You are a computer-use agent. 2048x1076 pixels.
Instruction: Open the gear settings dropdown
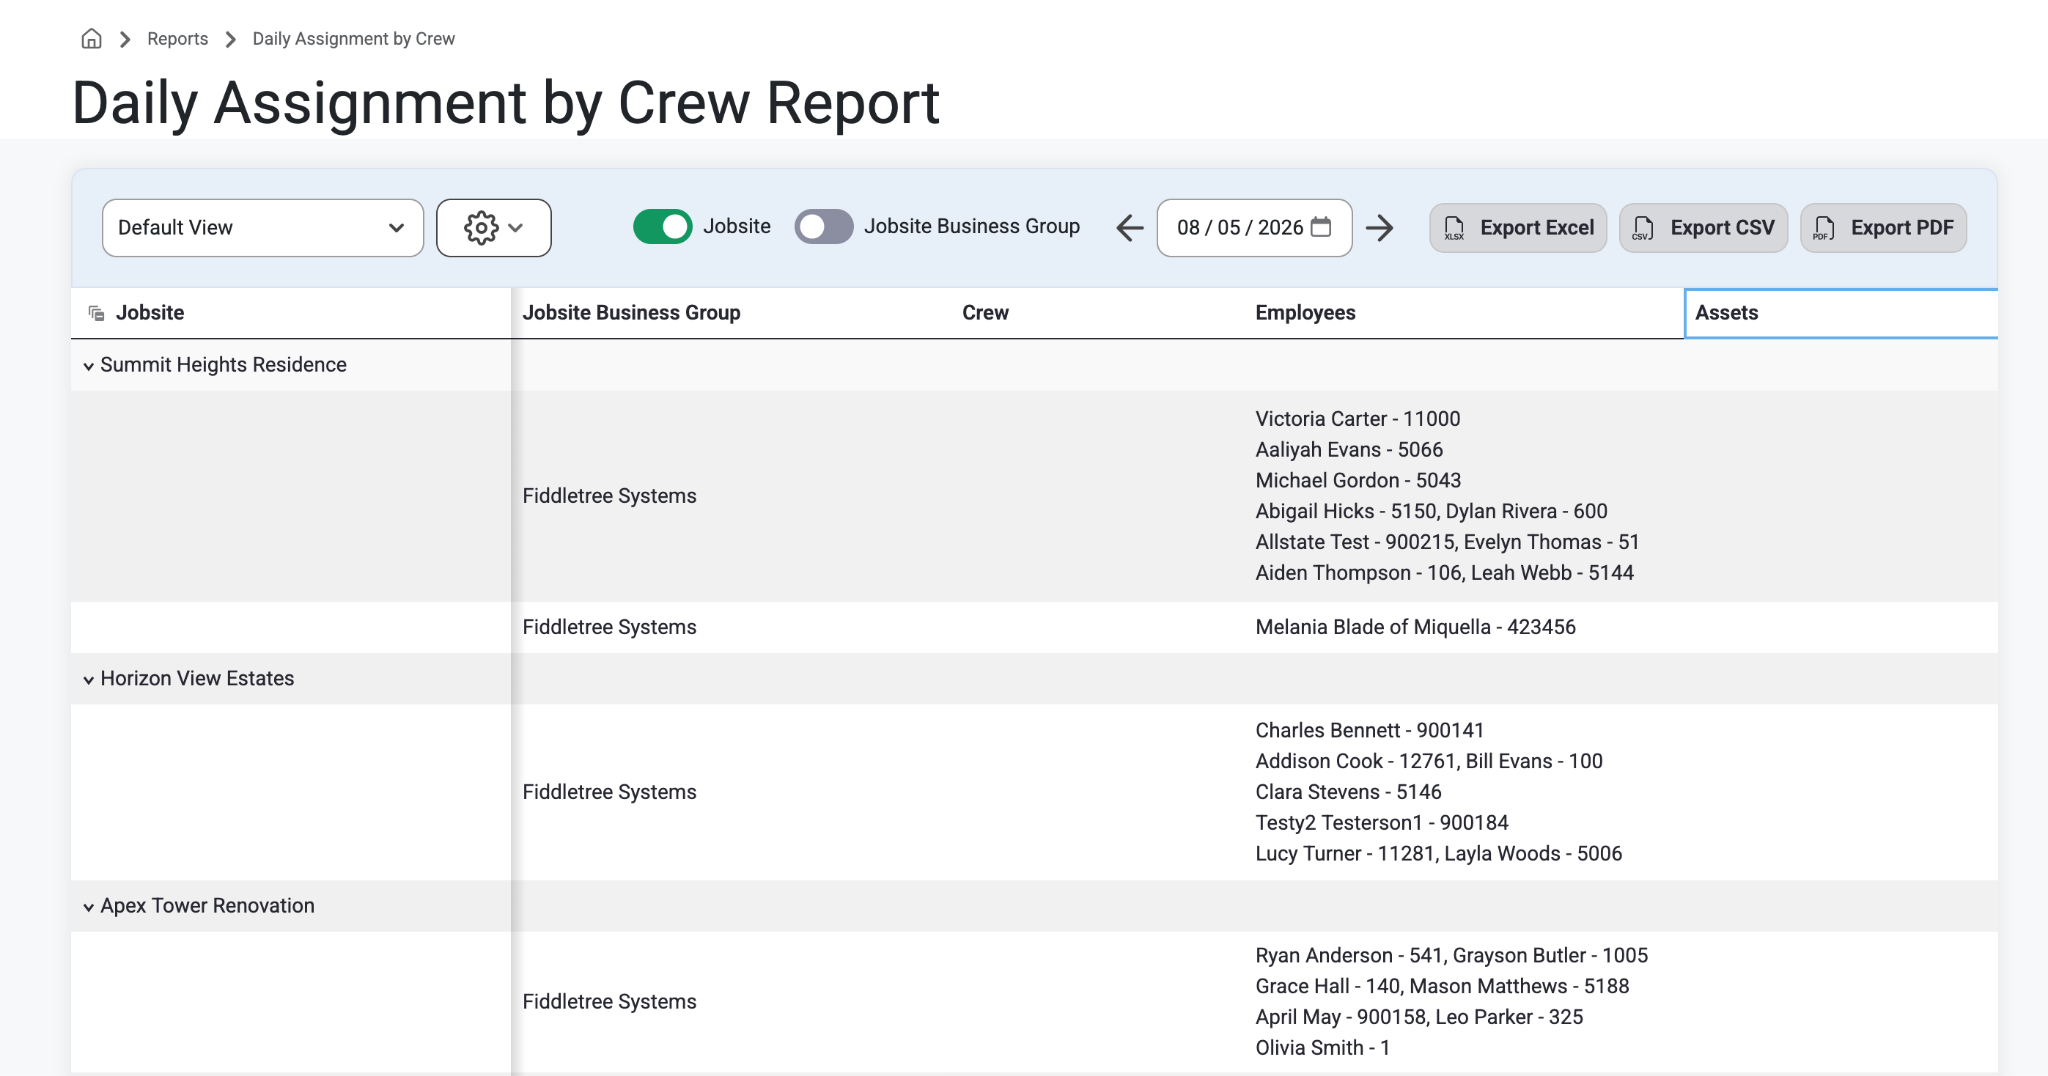pos(494,228)
